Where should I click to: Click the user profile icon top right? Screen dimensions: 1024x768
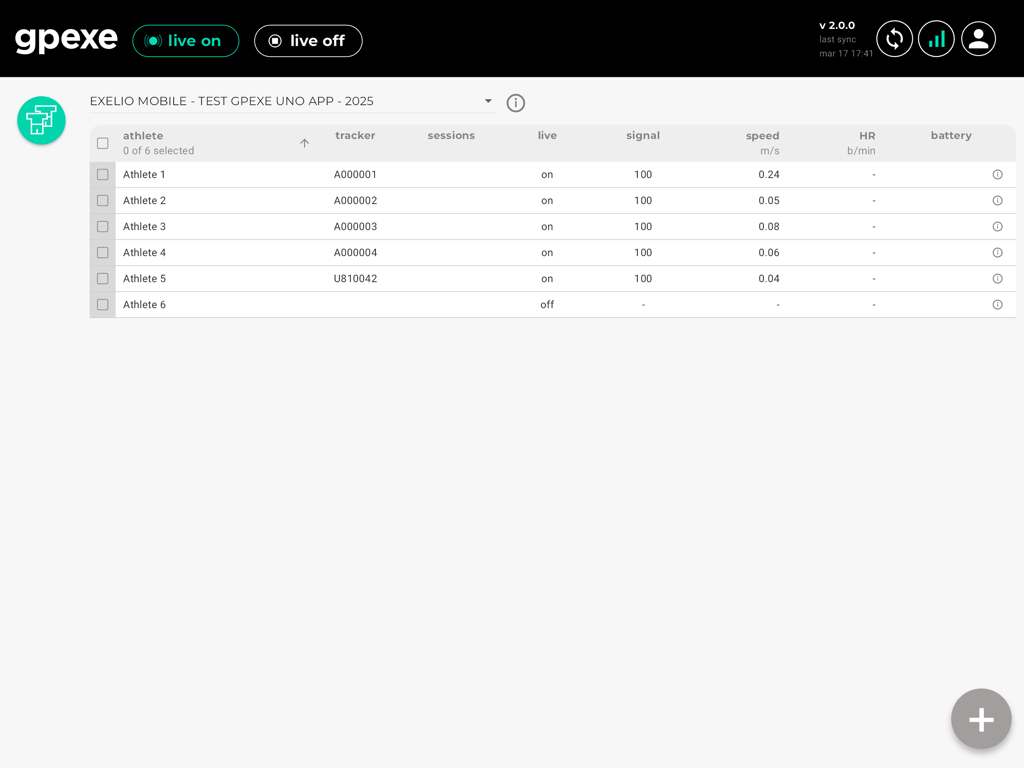[x=978, y=38]
